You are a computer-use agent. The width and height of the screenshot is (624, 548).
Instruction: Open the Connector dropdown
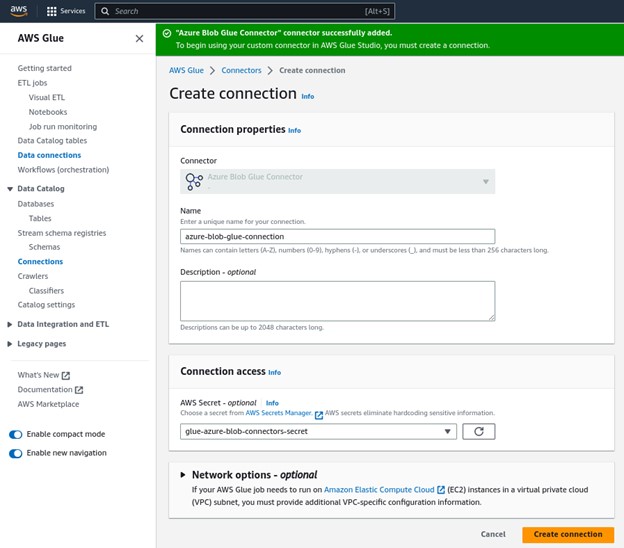pos(337,181)
